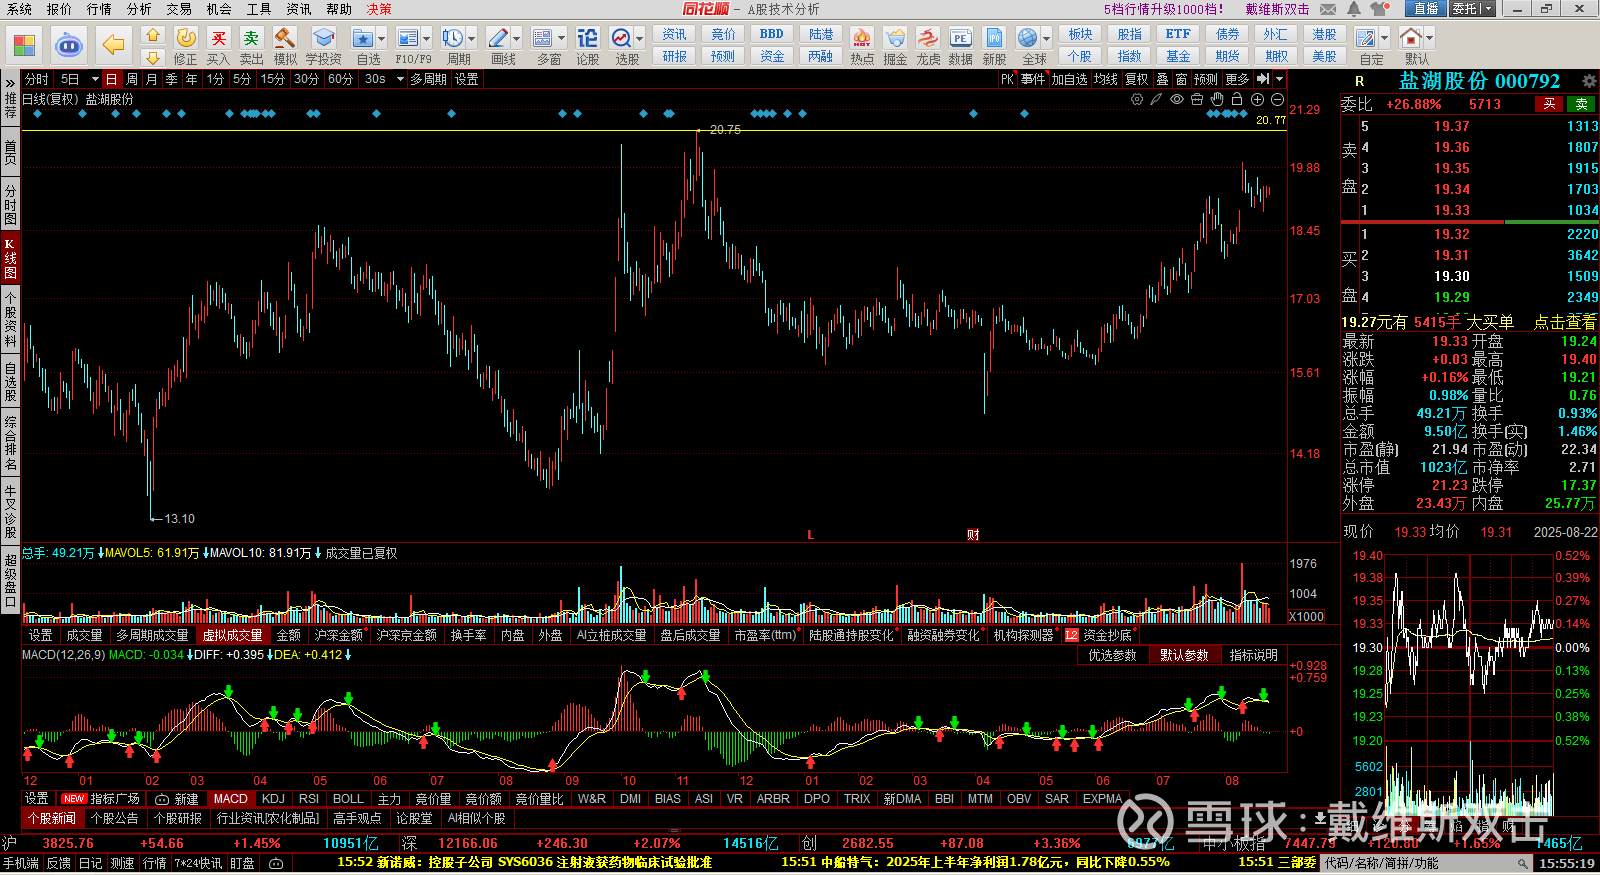Toggle 复权 price adjustment
1600x875 pixels.
click(1137, 79)
